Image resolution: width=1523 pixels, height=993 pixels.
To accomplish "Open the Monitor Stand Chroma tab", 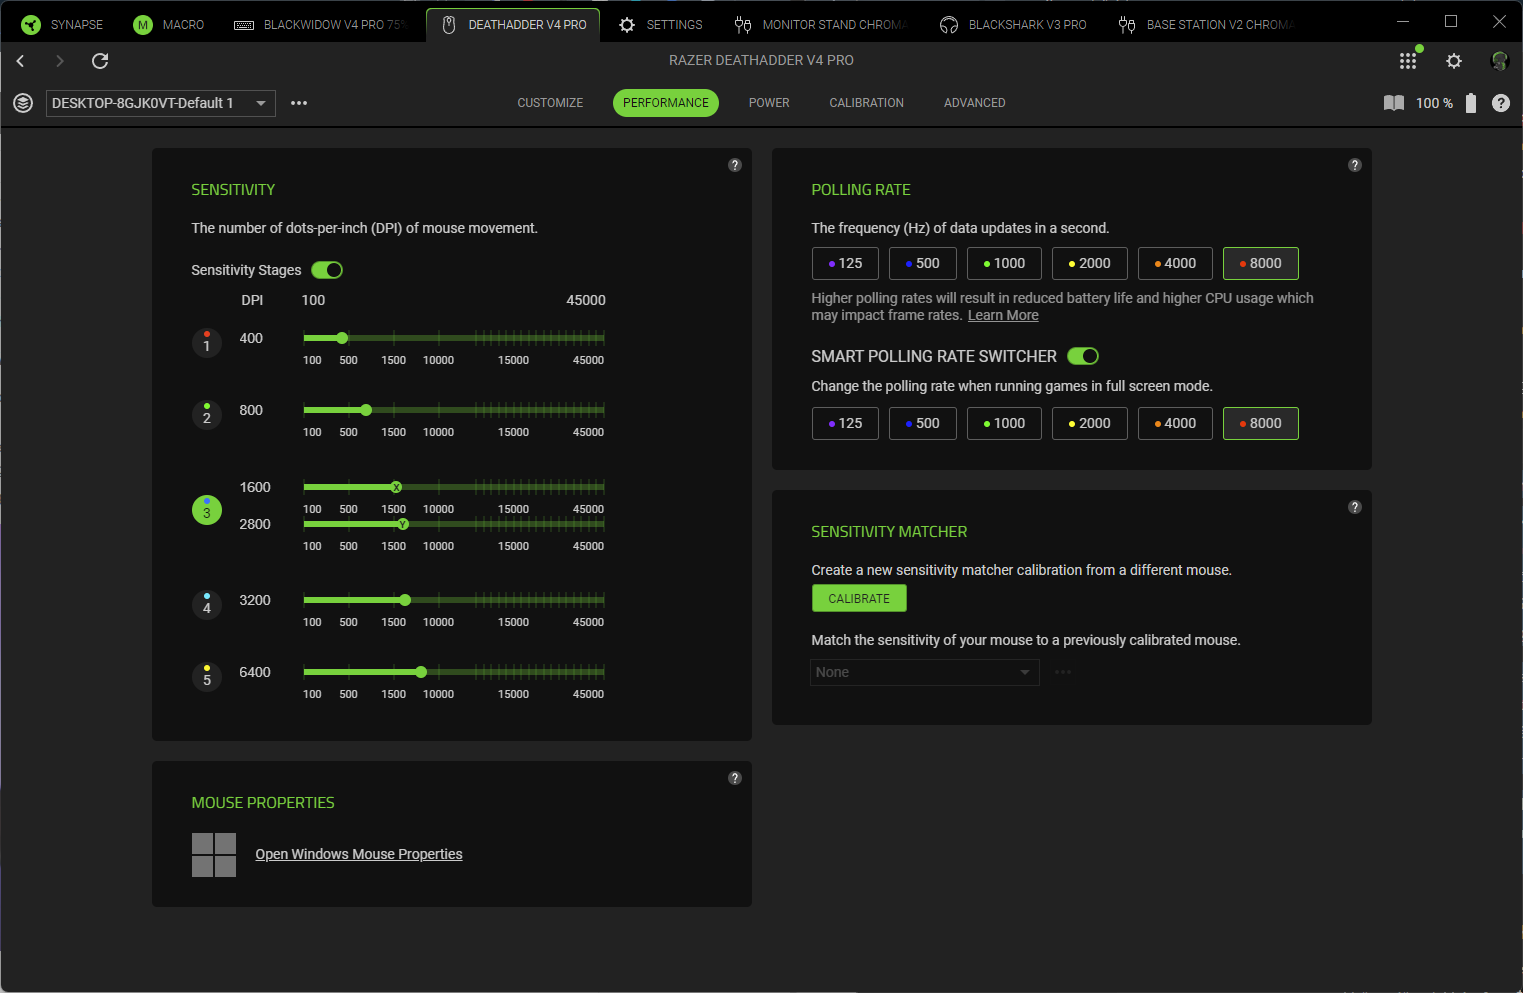I will point(820,25).
